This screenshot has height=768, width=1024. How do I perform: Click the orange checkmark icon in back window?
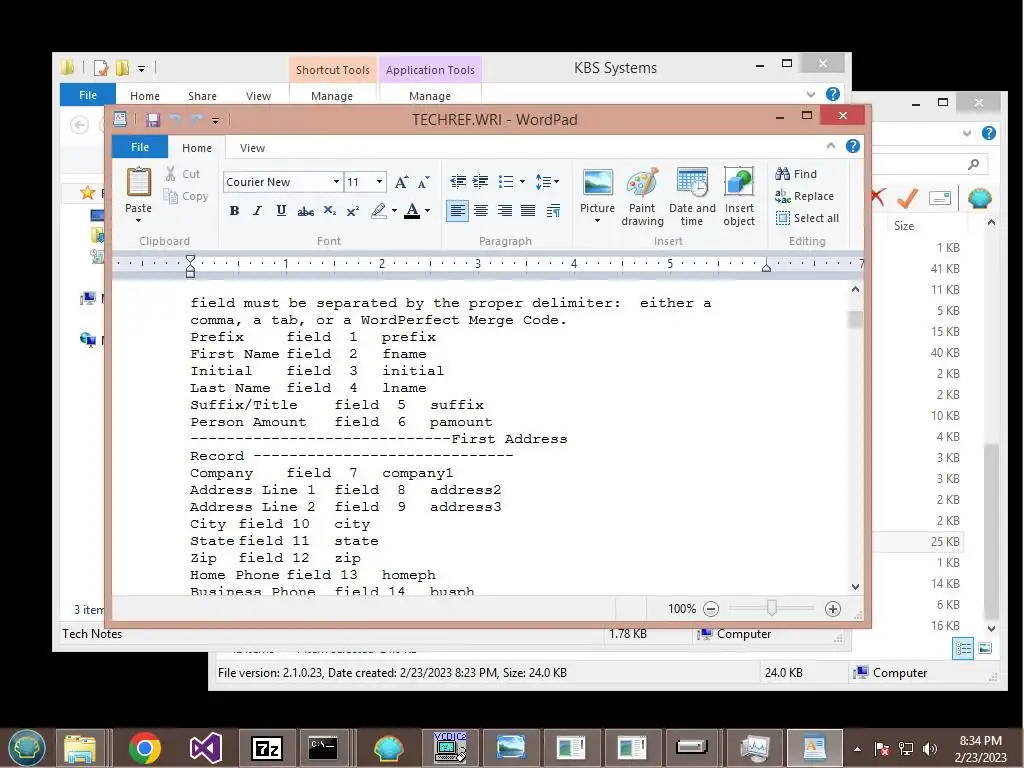tap(907, 197)
